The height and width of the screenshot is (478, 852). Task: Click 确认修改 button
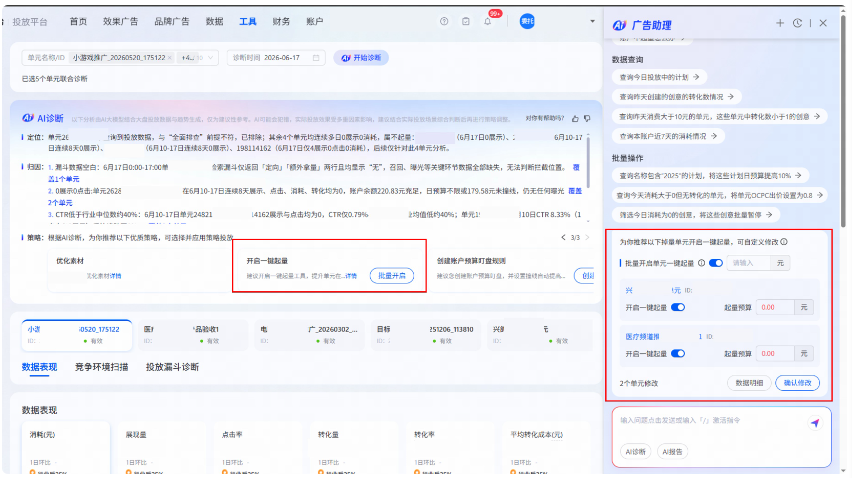coord(798,383)
